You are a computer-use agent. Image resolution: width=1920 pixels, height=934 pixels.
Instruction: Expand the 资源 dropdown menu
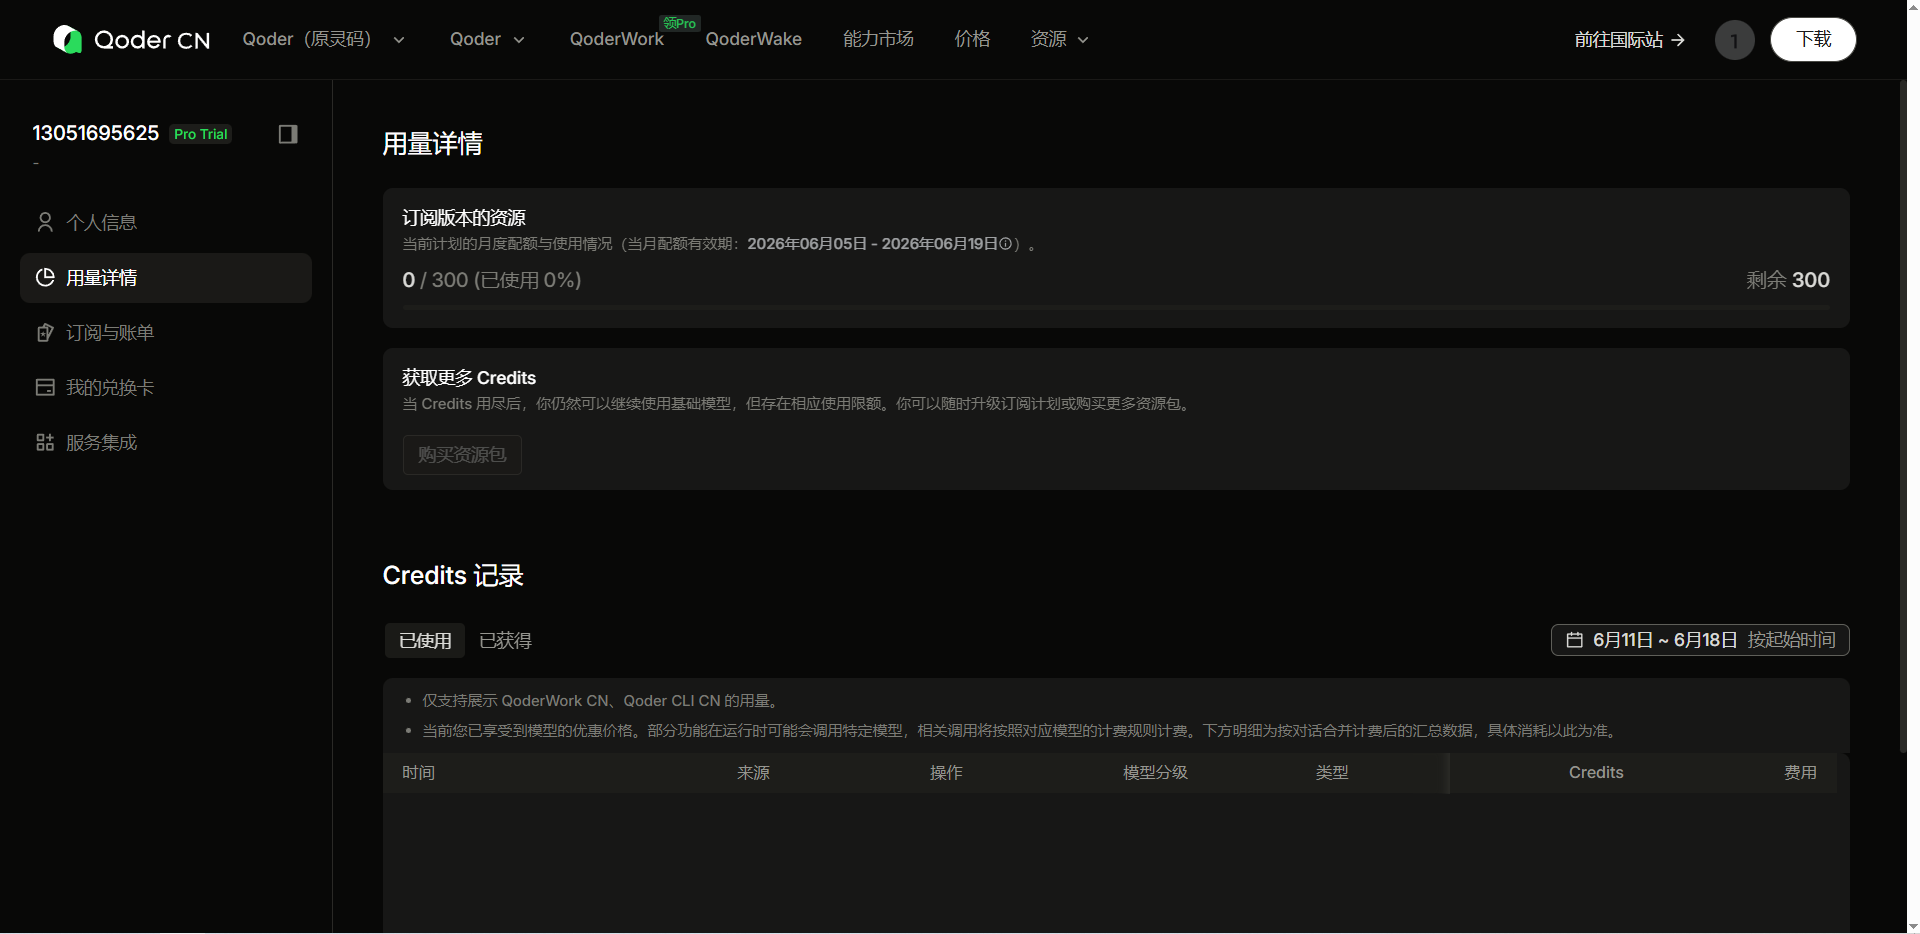tap(1059, 39)
